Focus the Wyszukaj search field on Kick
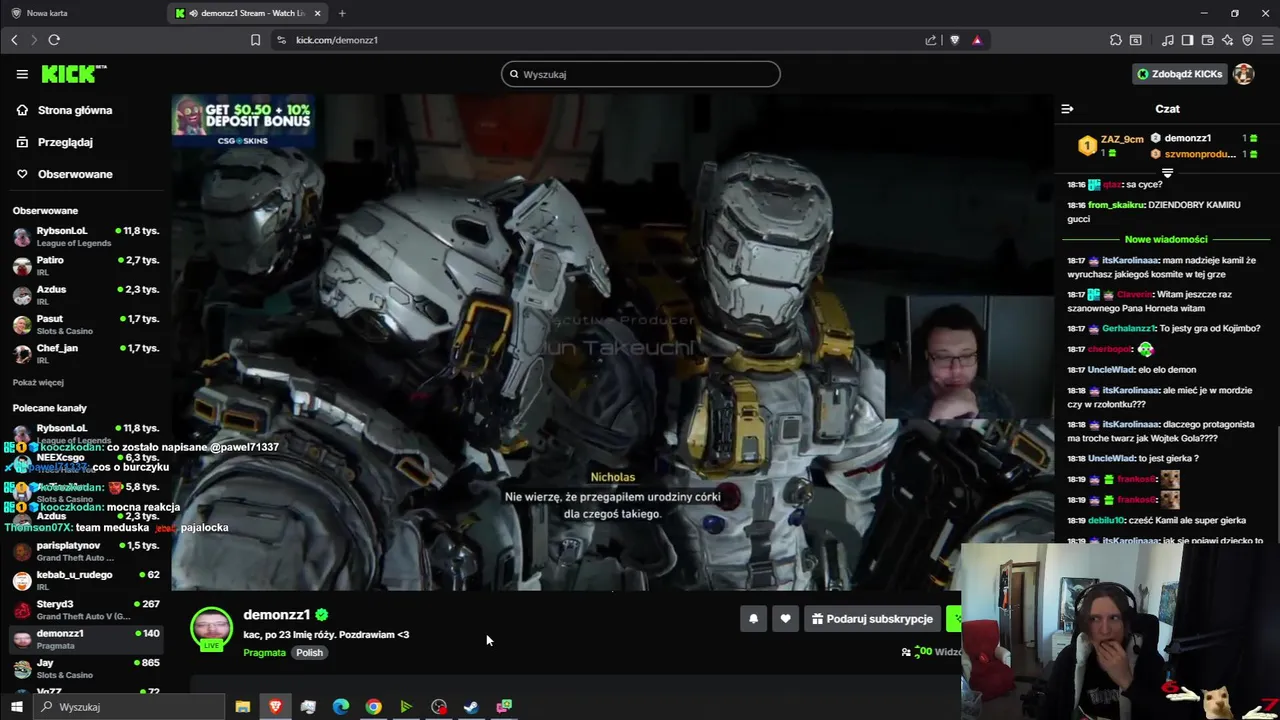This screenshot has height=720, width=1280. click(x=641, y=74)
